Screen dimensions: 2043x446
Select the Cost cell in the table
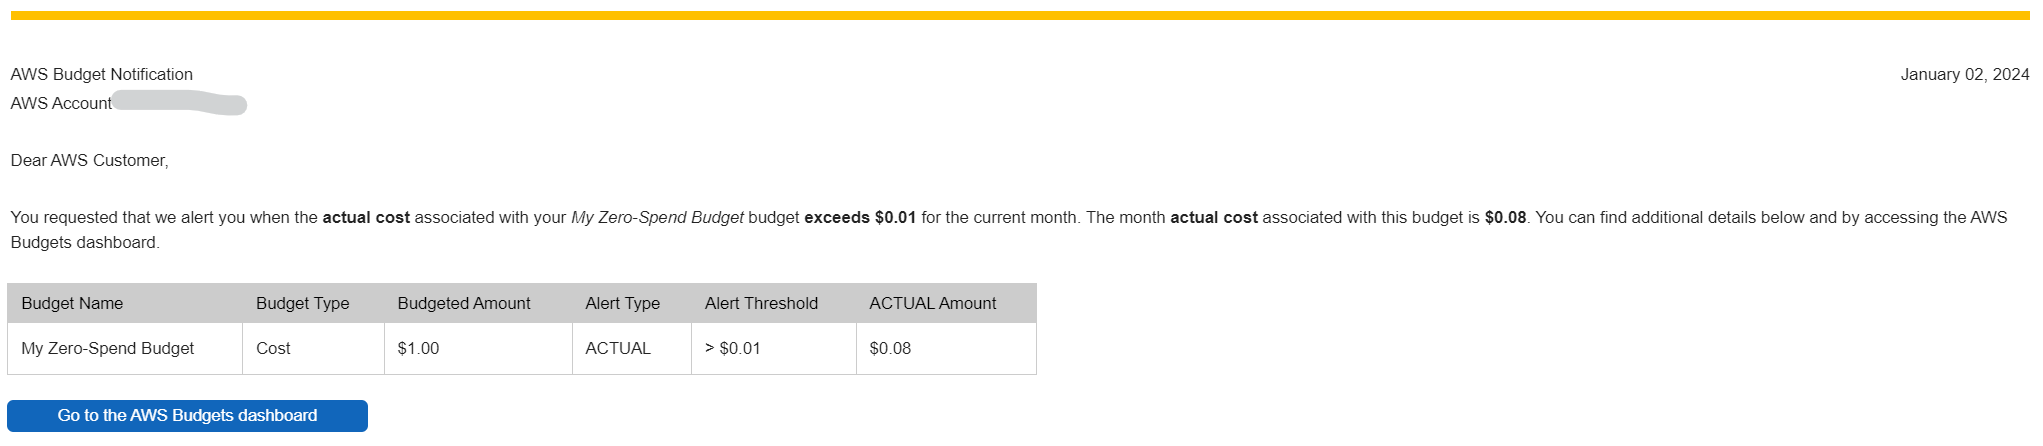(x=273, y=349)
